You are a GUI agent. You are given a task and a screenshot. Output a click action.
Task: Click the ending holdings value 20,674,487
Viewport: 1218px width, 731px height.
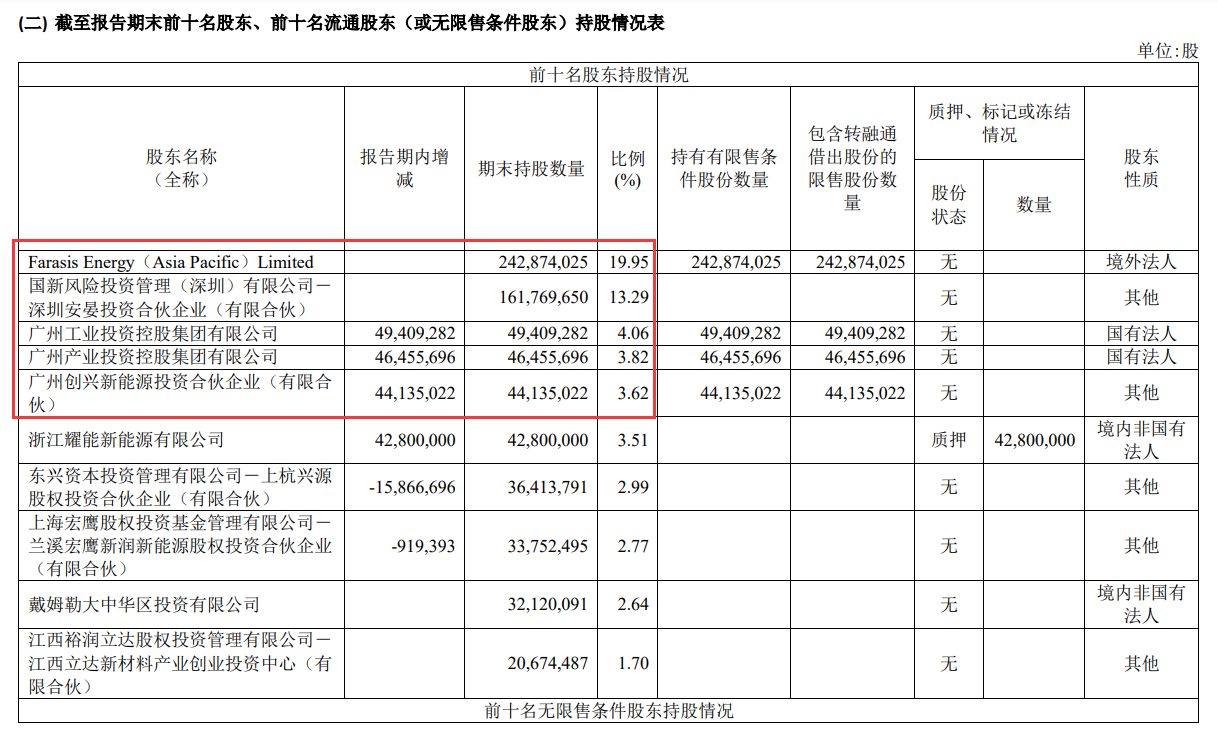click(x=547, y=664)
